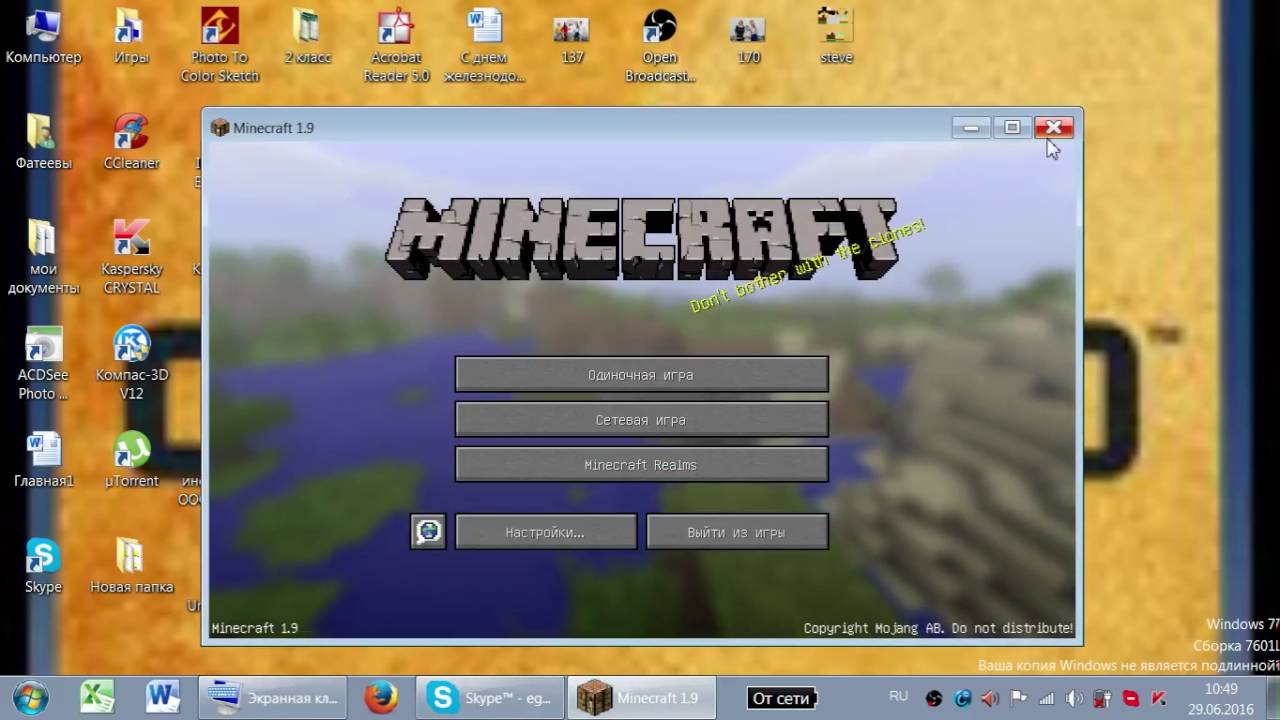
Task: Select Acrobat Reader 5.0 desktop shortcut
Action: tap(396, 46)
